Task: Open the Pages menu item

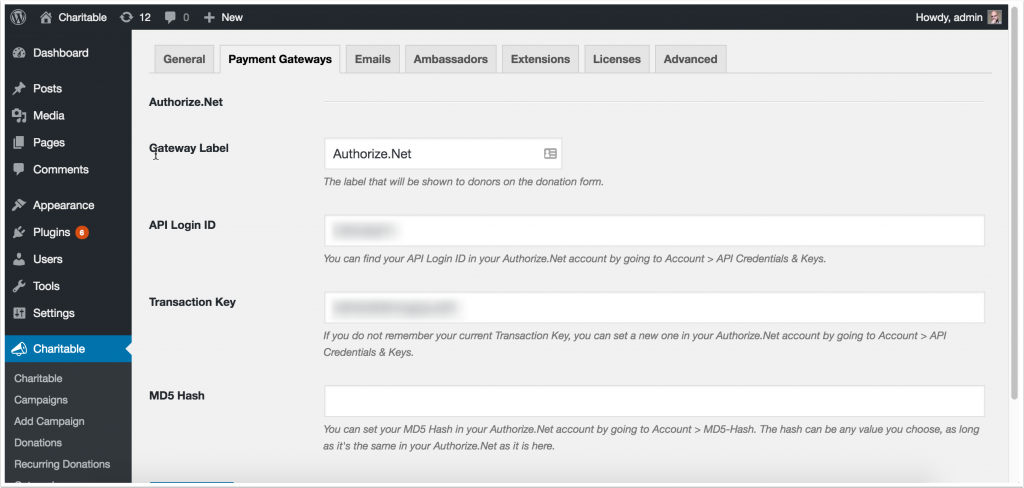Action: pyautogui.click(x=68, y=142)
